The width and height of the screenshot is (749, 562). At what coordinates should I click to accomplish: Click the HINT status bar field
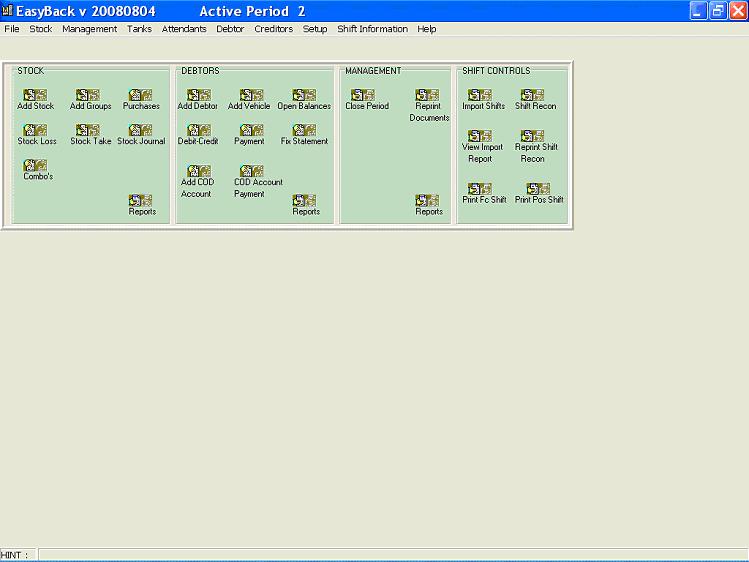[x=393, y=554]
